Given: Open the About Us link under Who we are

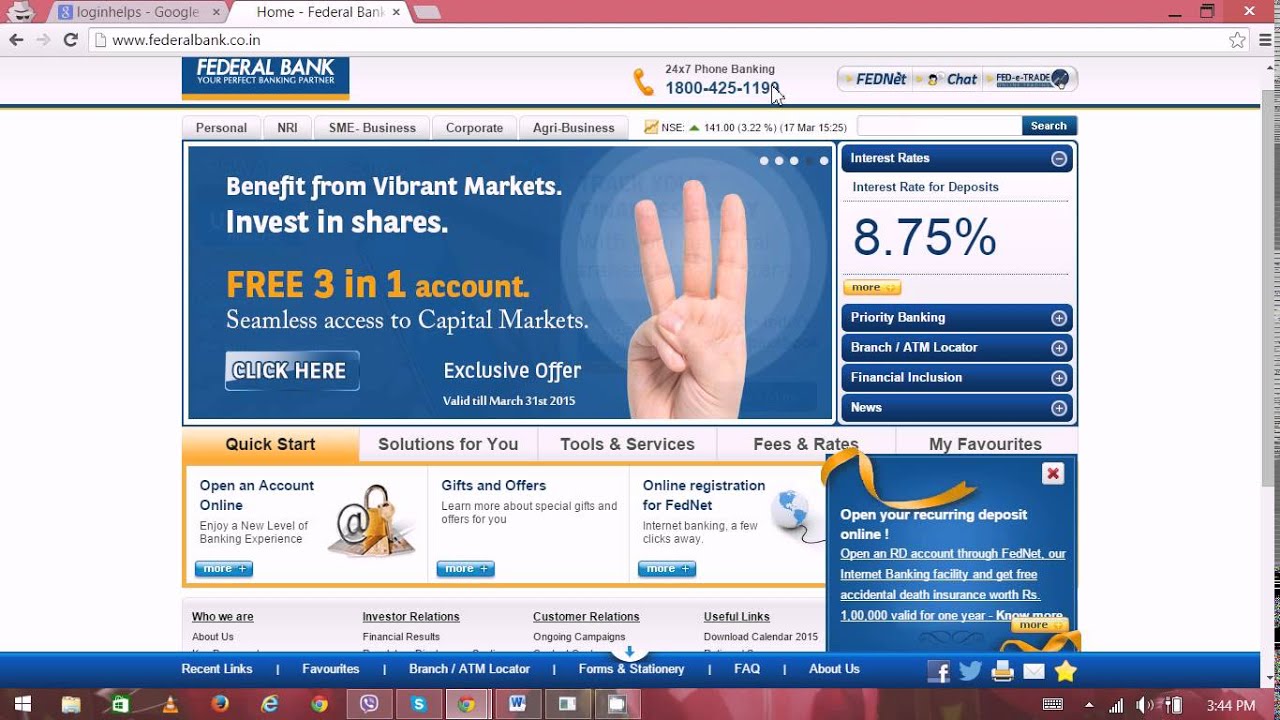Looking at the screenshot, I should point(213,637).
